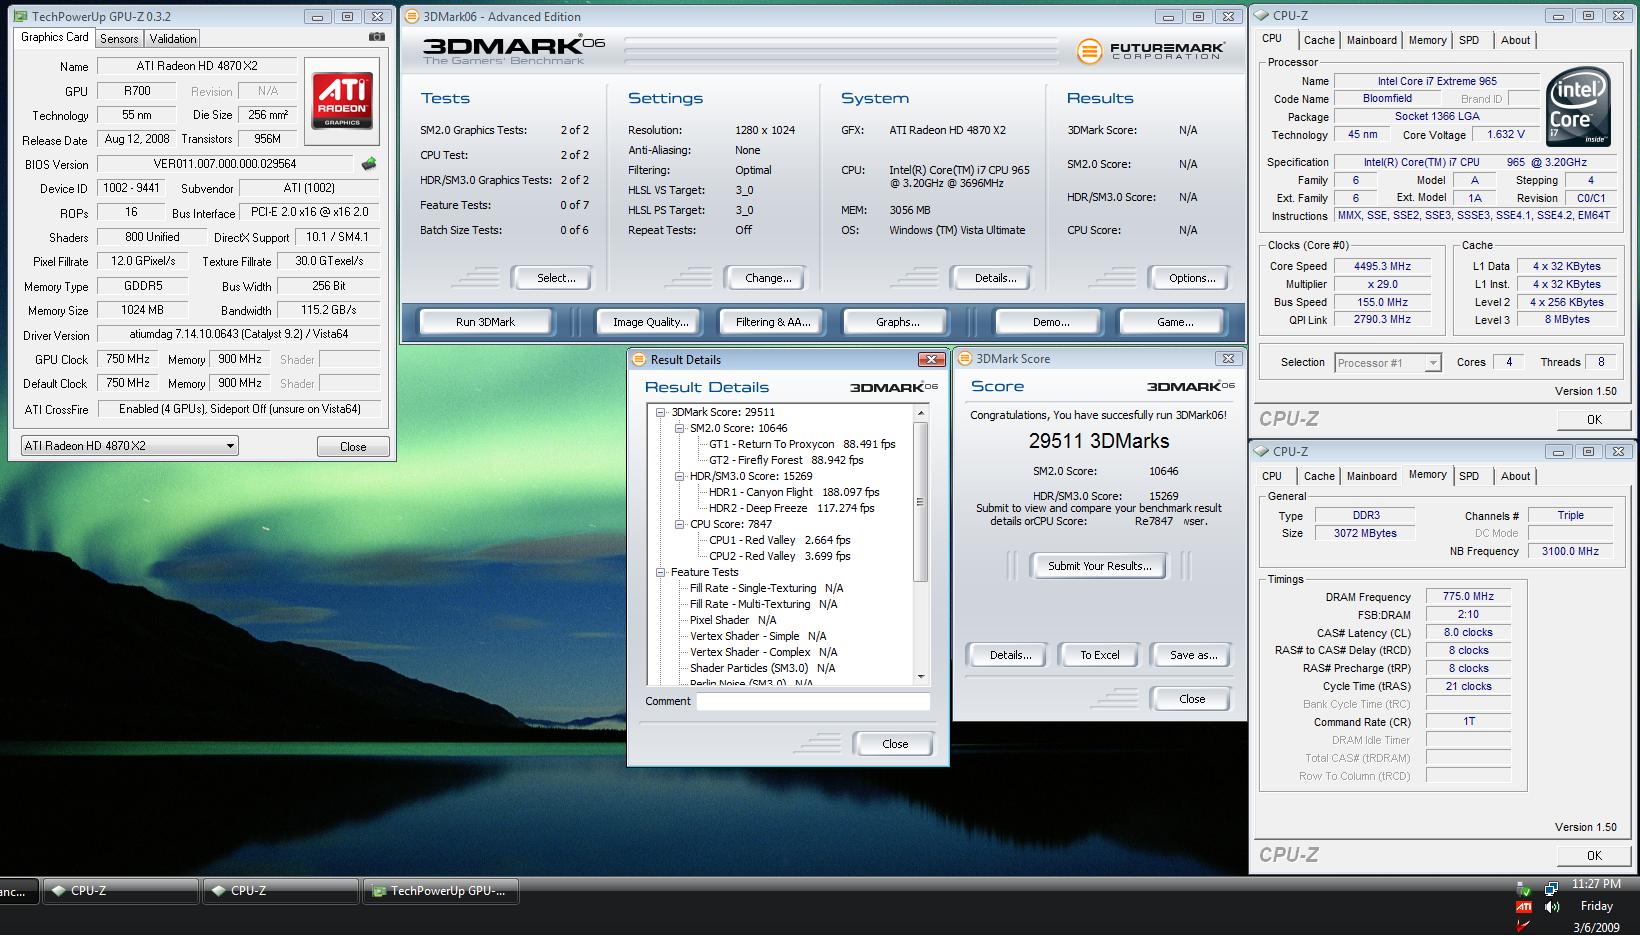
Task: Switch to the Sensors tab in GPU-Z
Action: click(x=119, y=39)
